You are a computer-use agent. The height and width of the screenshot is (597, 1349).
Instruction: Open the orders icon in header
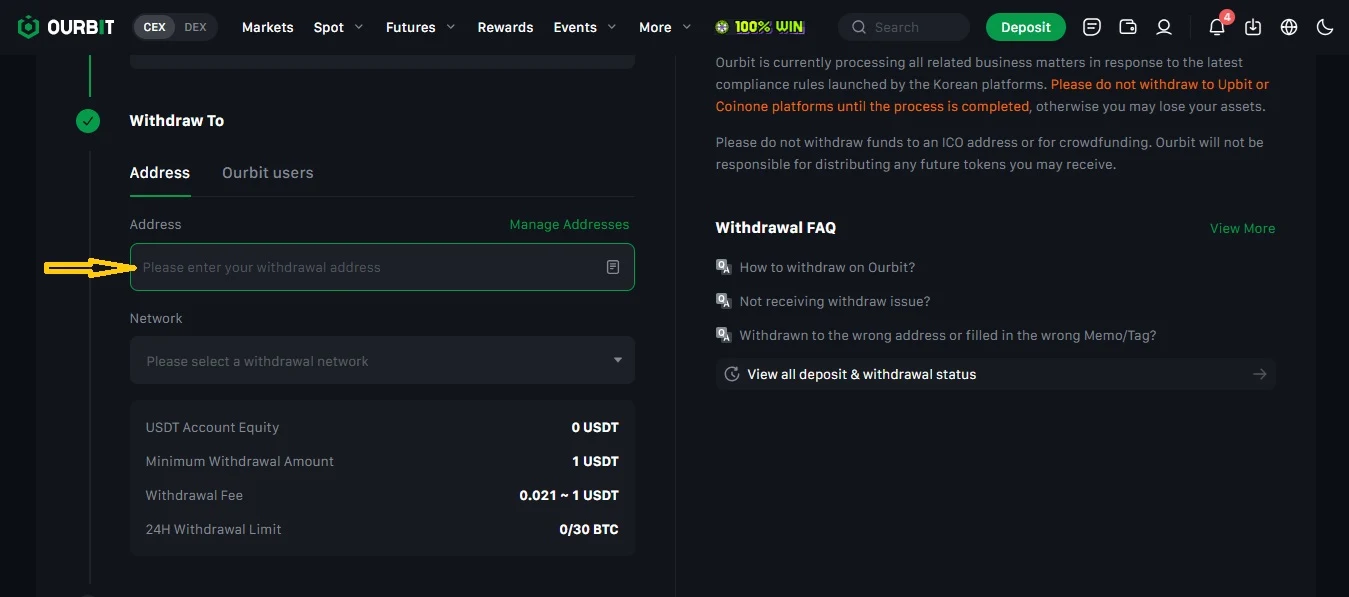tap(1092, 27)
